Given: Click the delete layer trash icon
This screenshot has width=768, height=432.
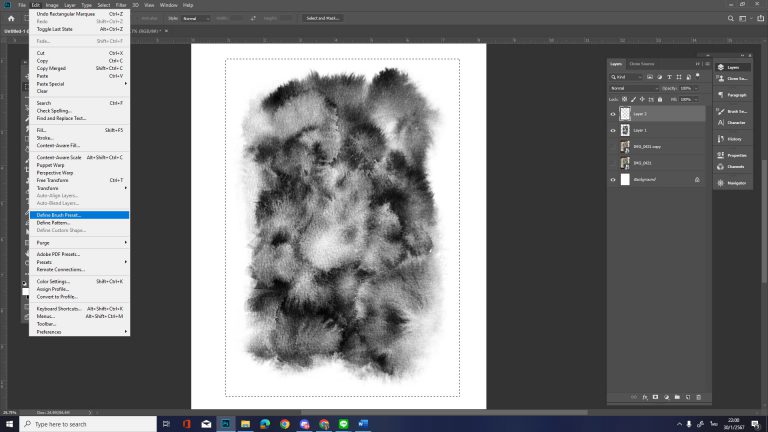Looking at the screenshot, I should [x=698, y=397].
